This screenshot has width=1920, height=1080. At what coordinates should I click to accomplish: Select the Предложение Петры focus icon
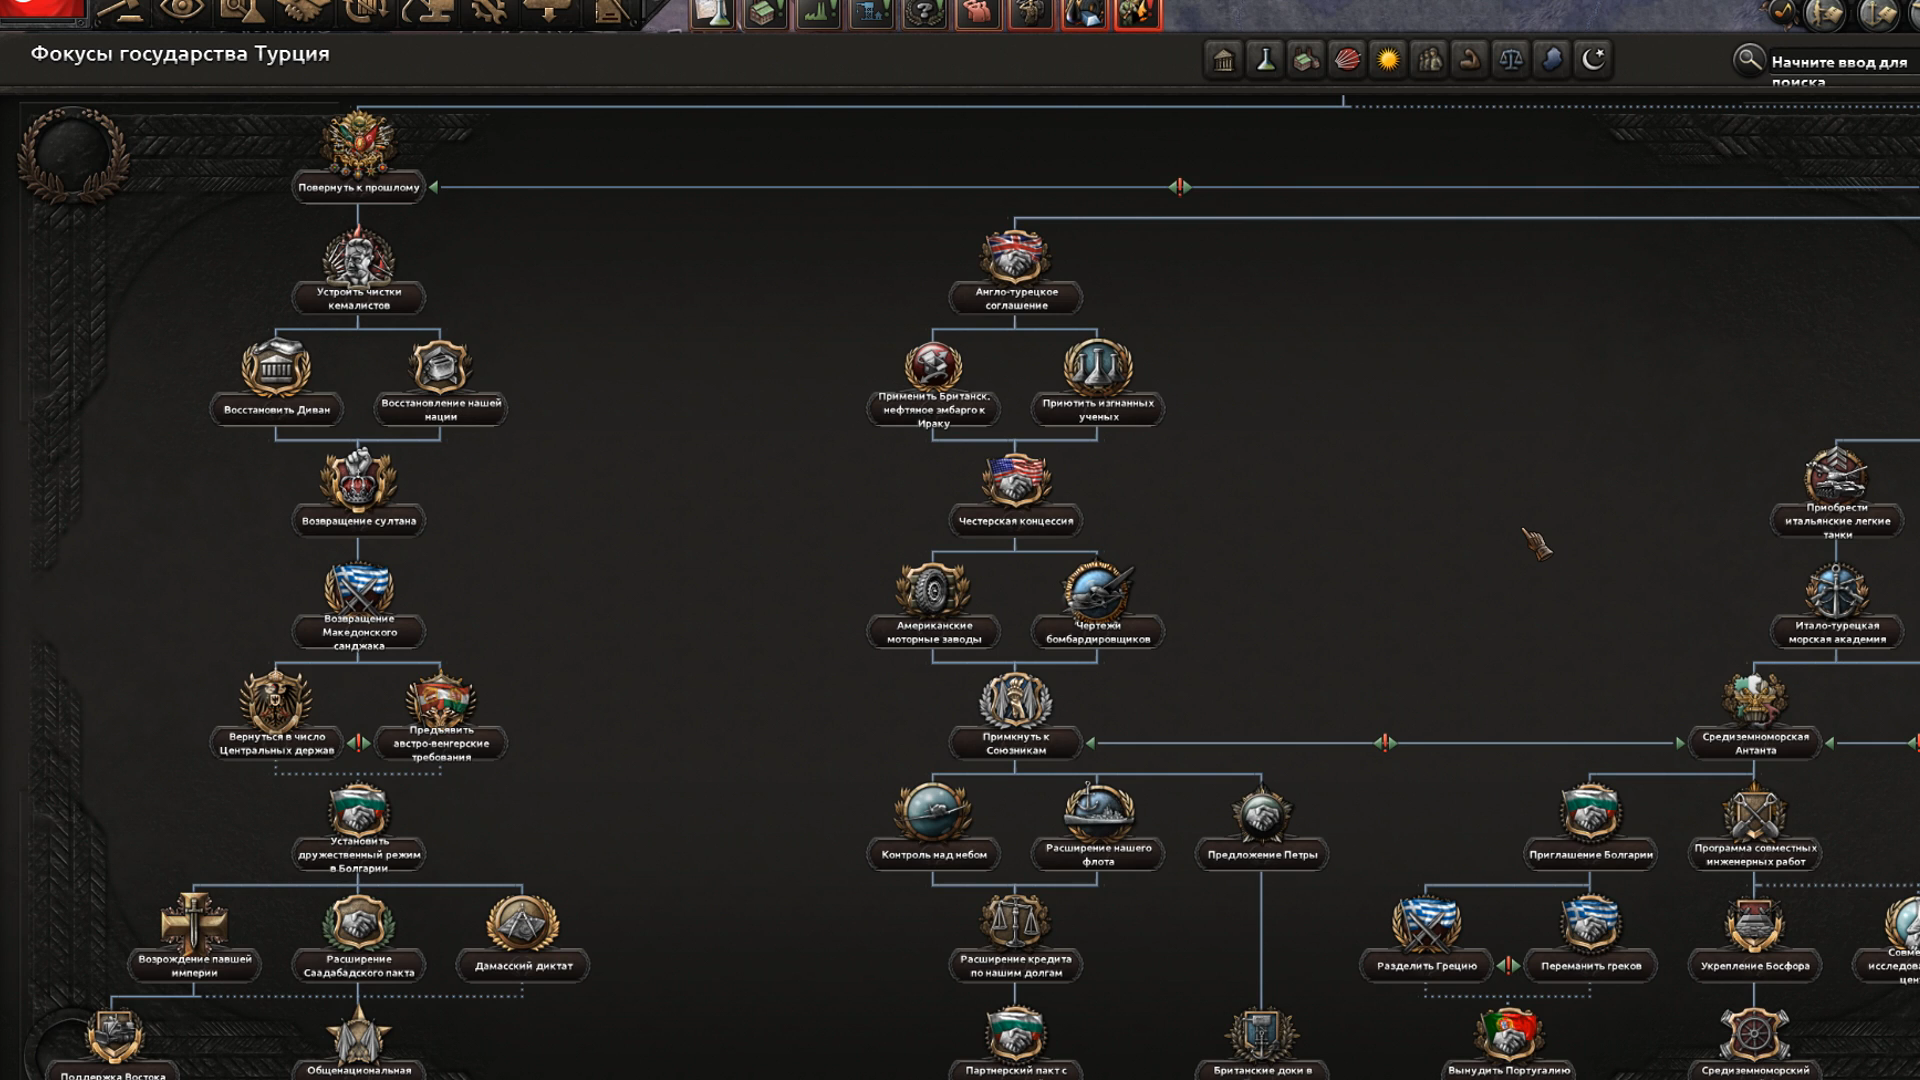1261,812
